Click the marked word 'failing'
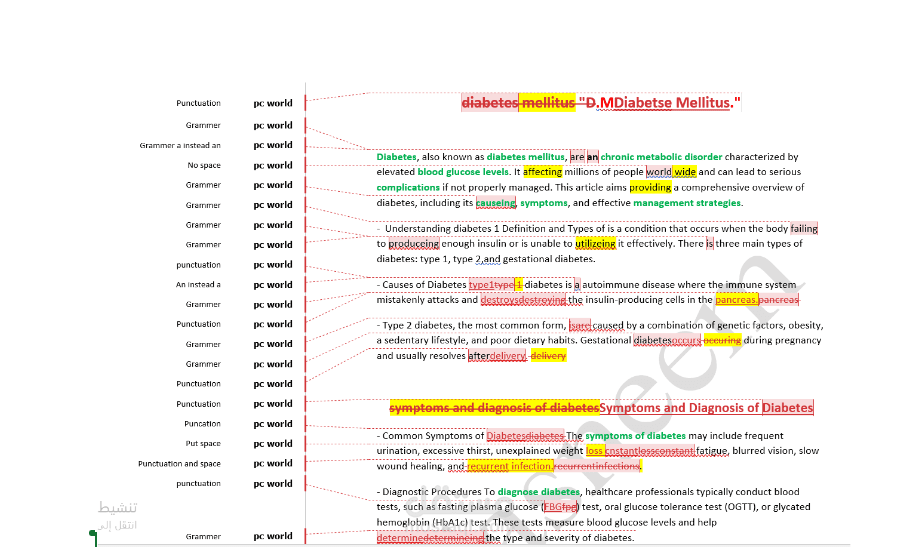The width and height of the screenshot is (920, 547). click(x=804, y=228)
